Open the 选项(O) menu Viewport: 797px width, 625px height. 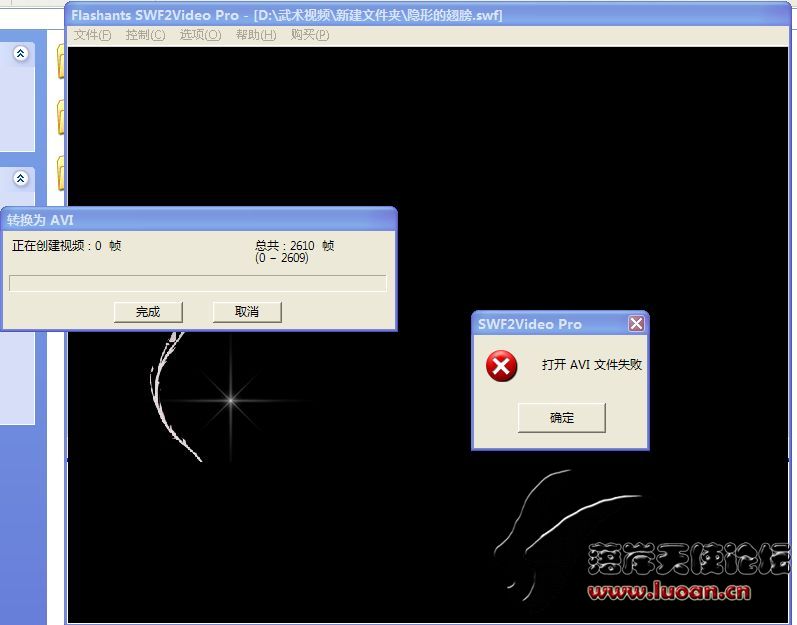200,35
